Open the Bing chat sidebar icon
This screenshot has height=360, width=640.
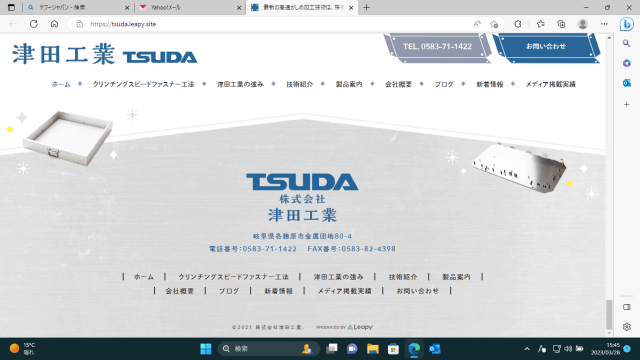pos(627,24)
